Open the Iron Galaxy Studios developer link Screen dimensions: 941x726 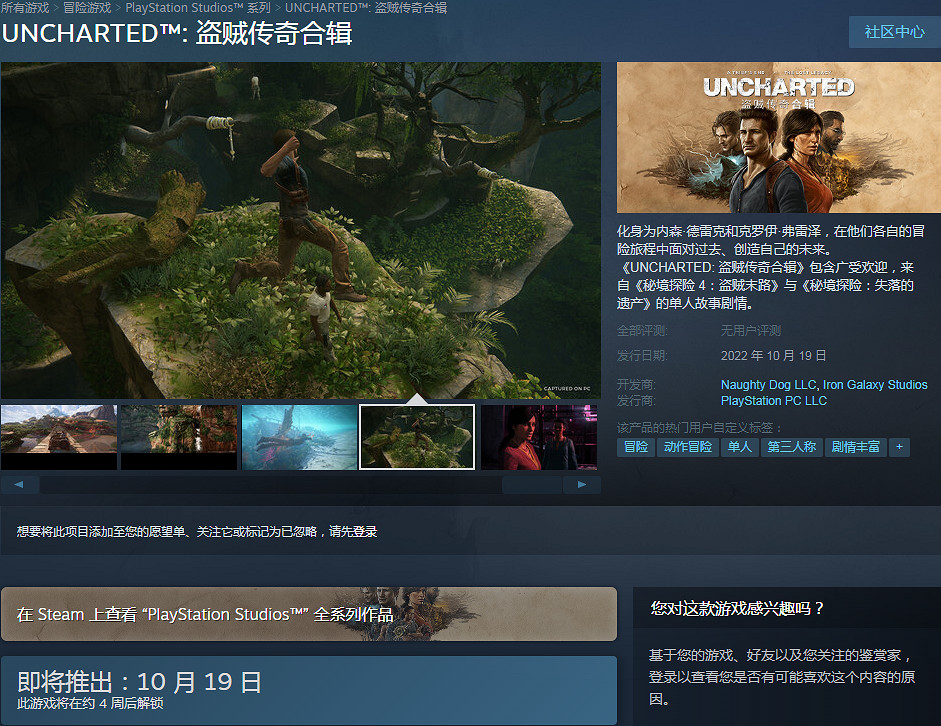[x=876, y=384]
